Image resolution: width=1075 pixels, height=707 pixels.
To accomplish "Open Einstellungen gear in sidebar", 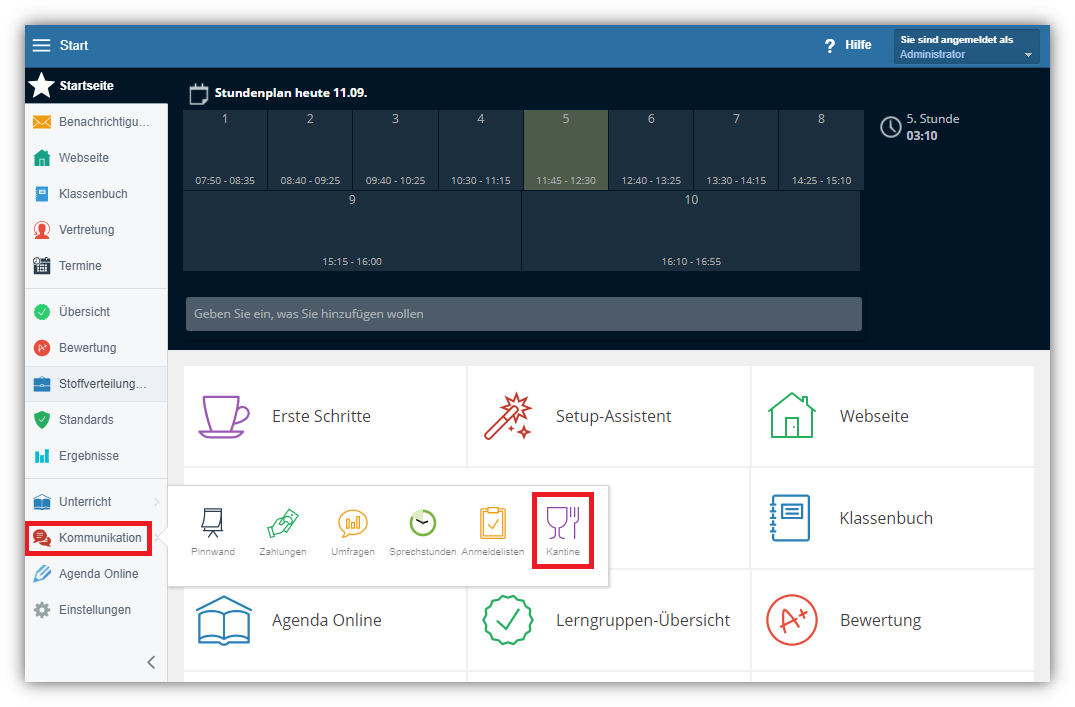I will (94, 610).
